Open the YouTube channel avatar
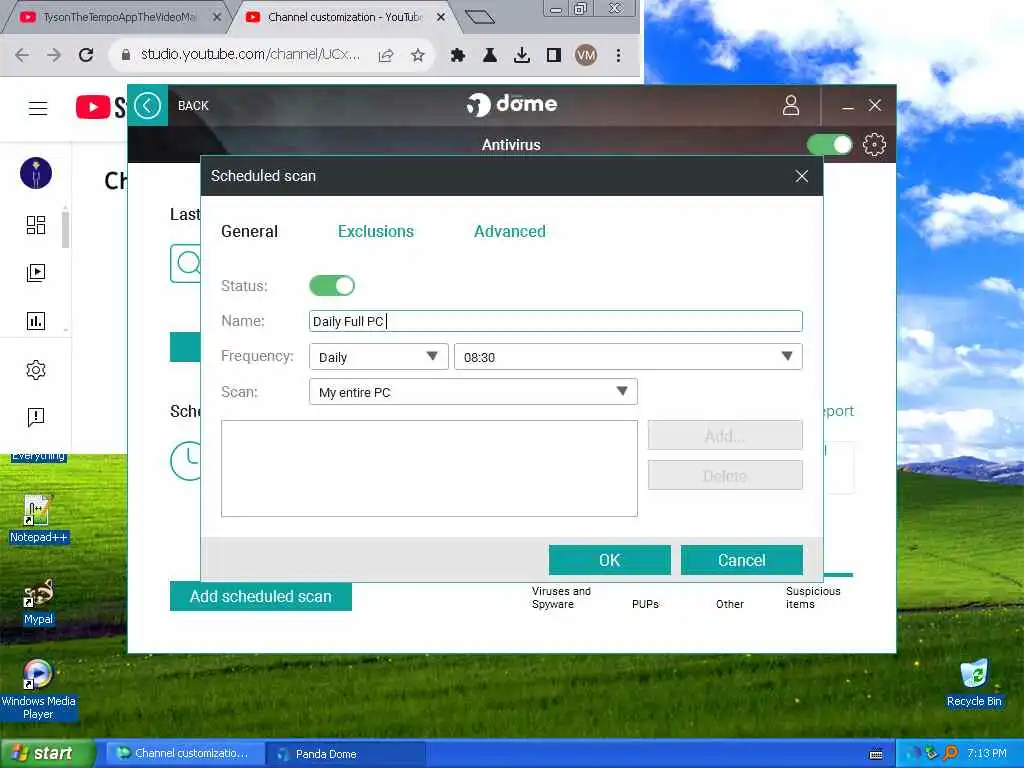 coord(36,173)
